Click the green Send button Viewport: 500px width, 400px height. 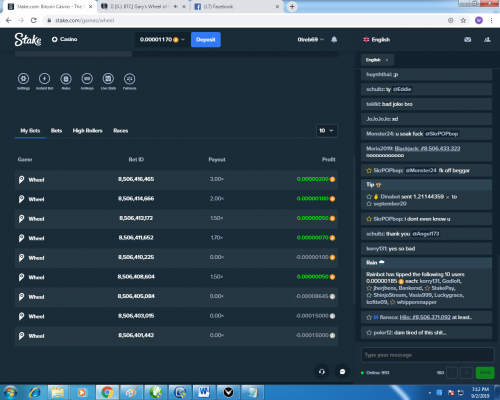(485, 372)
